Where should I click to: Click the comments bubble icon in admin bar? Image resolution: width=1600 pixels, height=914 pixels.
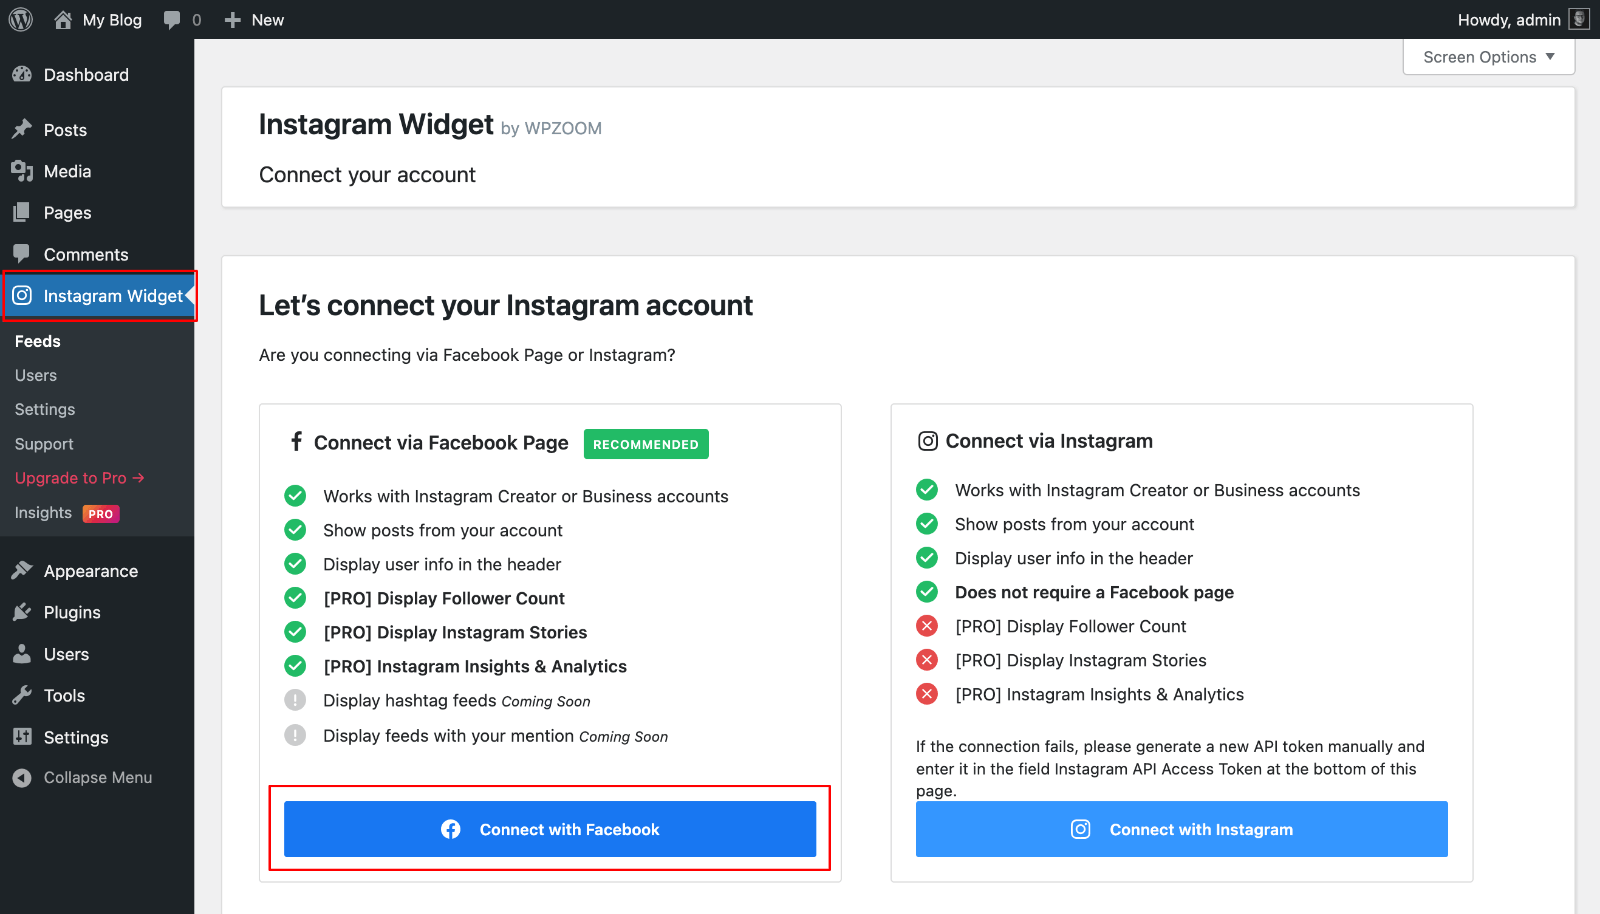point(172,20)
